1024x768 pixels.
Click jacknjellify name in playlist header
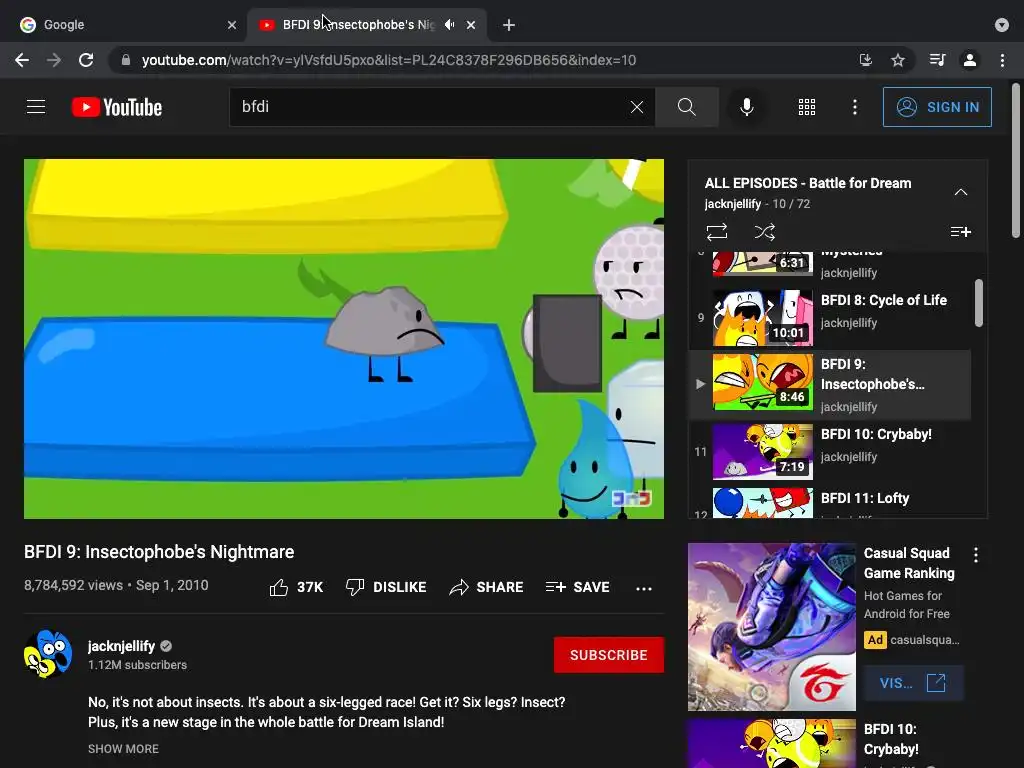(x=733, y=204)
